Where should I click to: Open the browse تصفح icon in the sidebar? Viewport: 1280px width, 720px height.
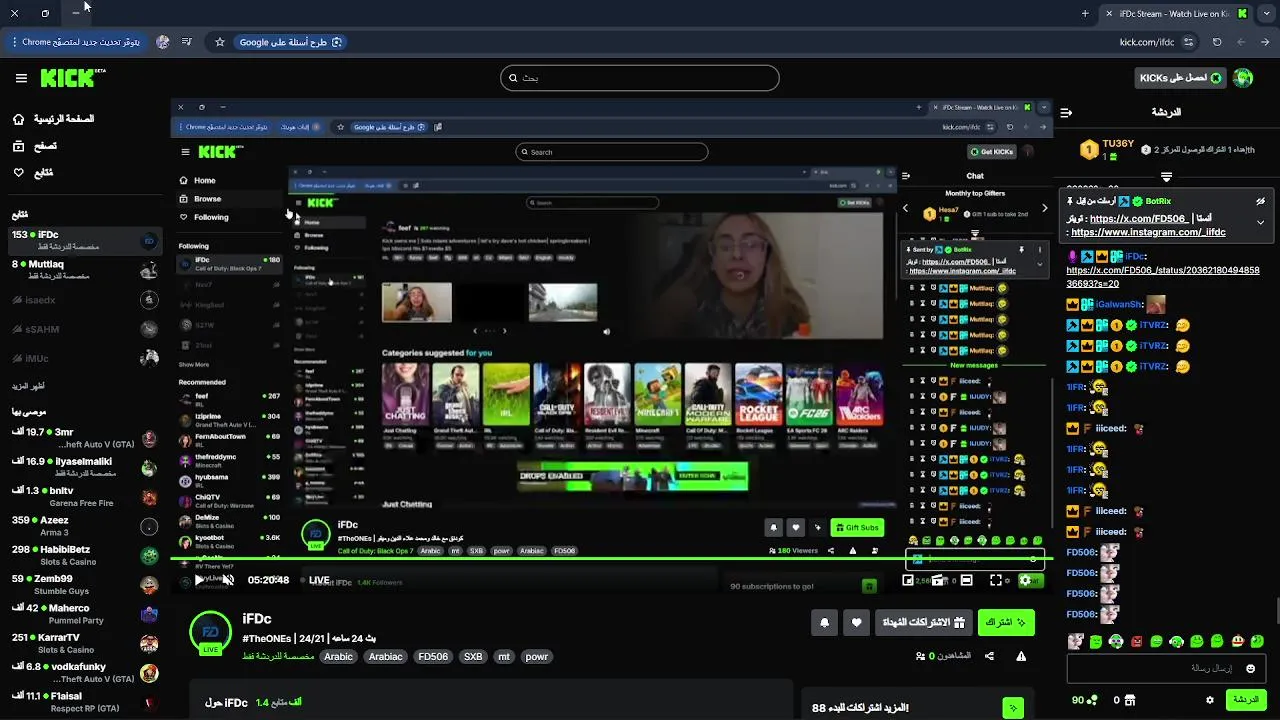(x=18, y=146)
